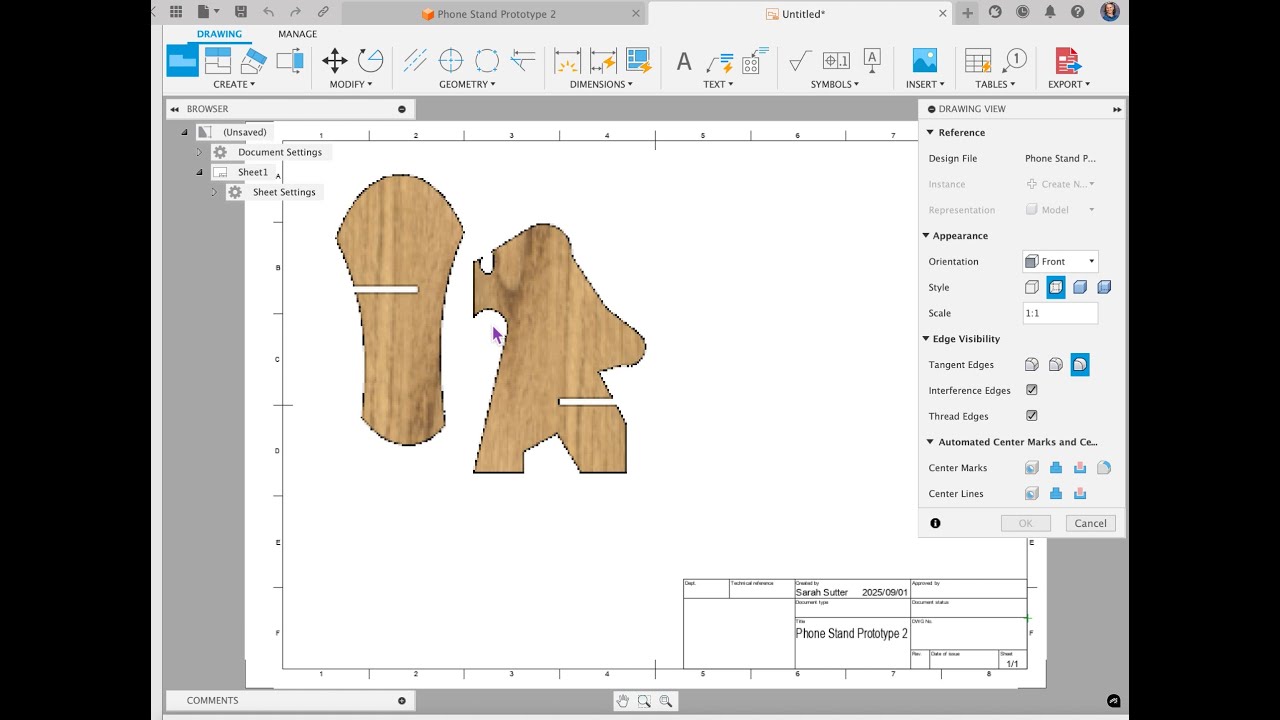Set Style to Shaded with Hidden Edges
This screenshot has height=720, width=1280.
pos(1104,287)
